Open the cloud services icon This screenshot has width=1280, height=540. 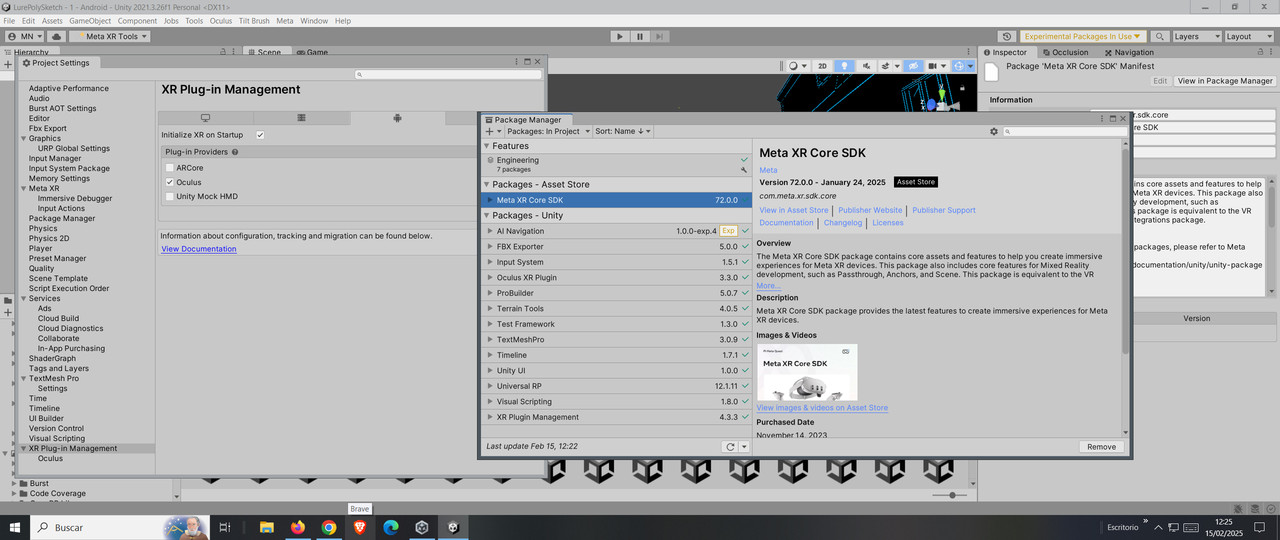(57, 36)
